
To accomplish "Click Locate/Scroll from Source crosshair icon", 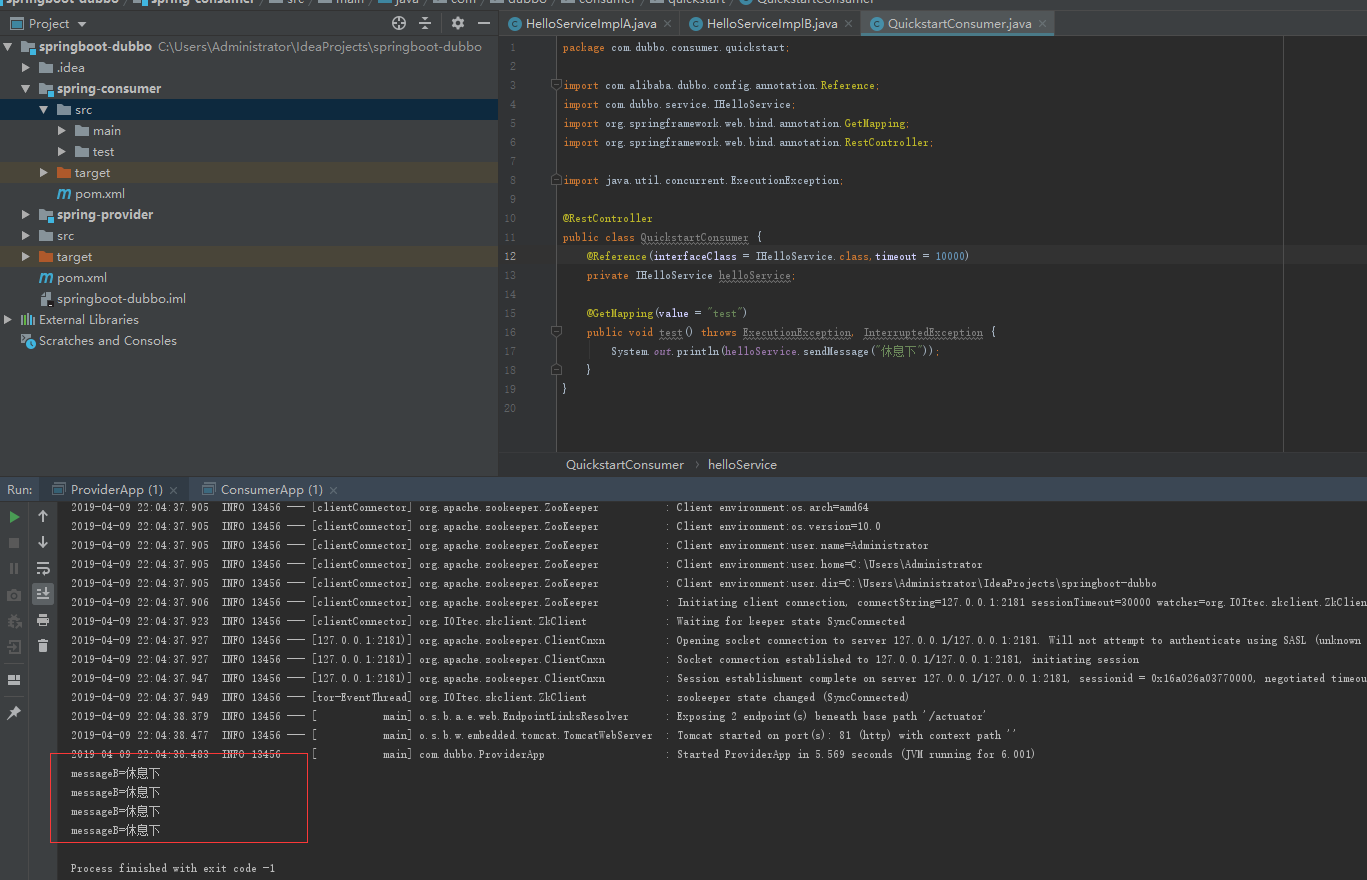I will point(399,23).
